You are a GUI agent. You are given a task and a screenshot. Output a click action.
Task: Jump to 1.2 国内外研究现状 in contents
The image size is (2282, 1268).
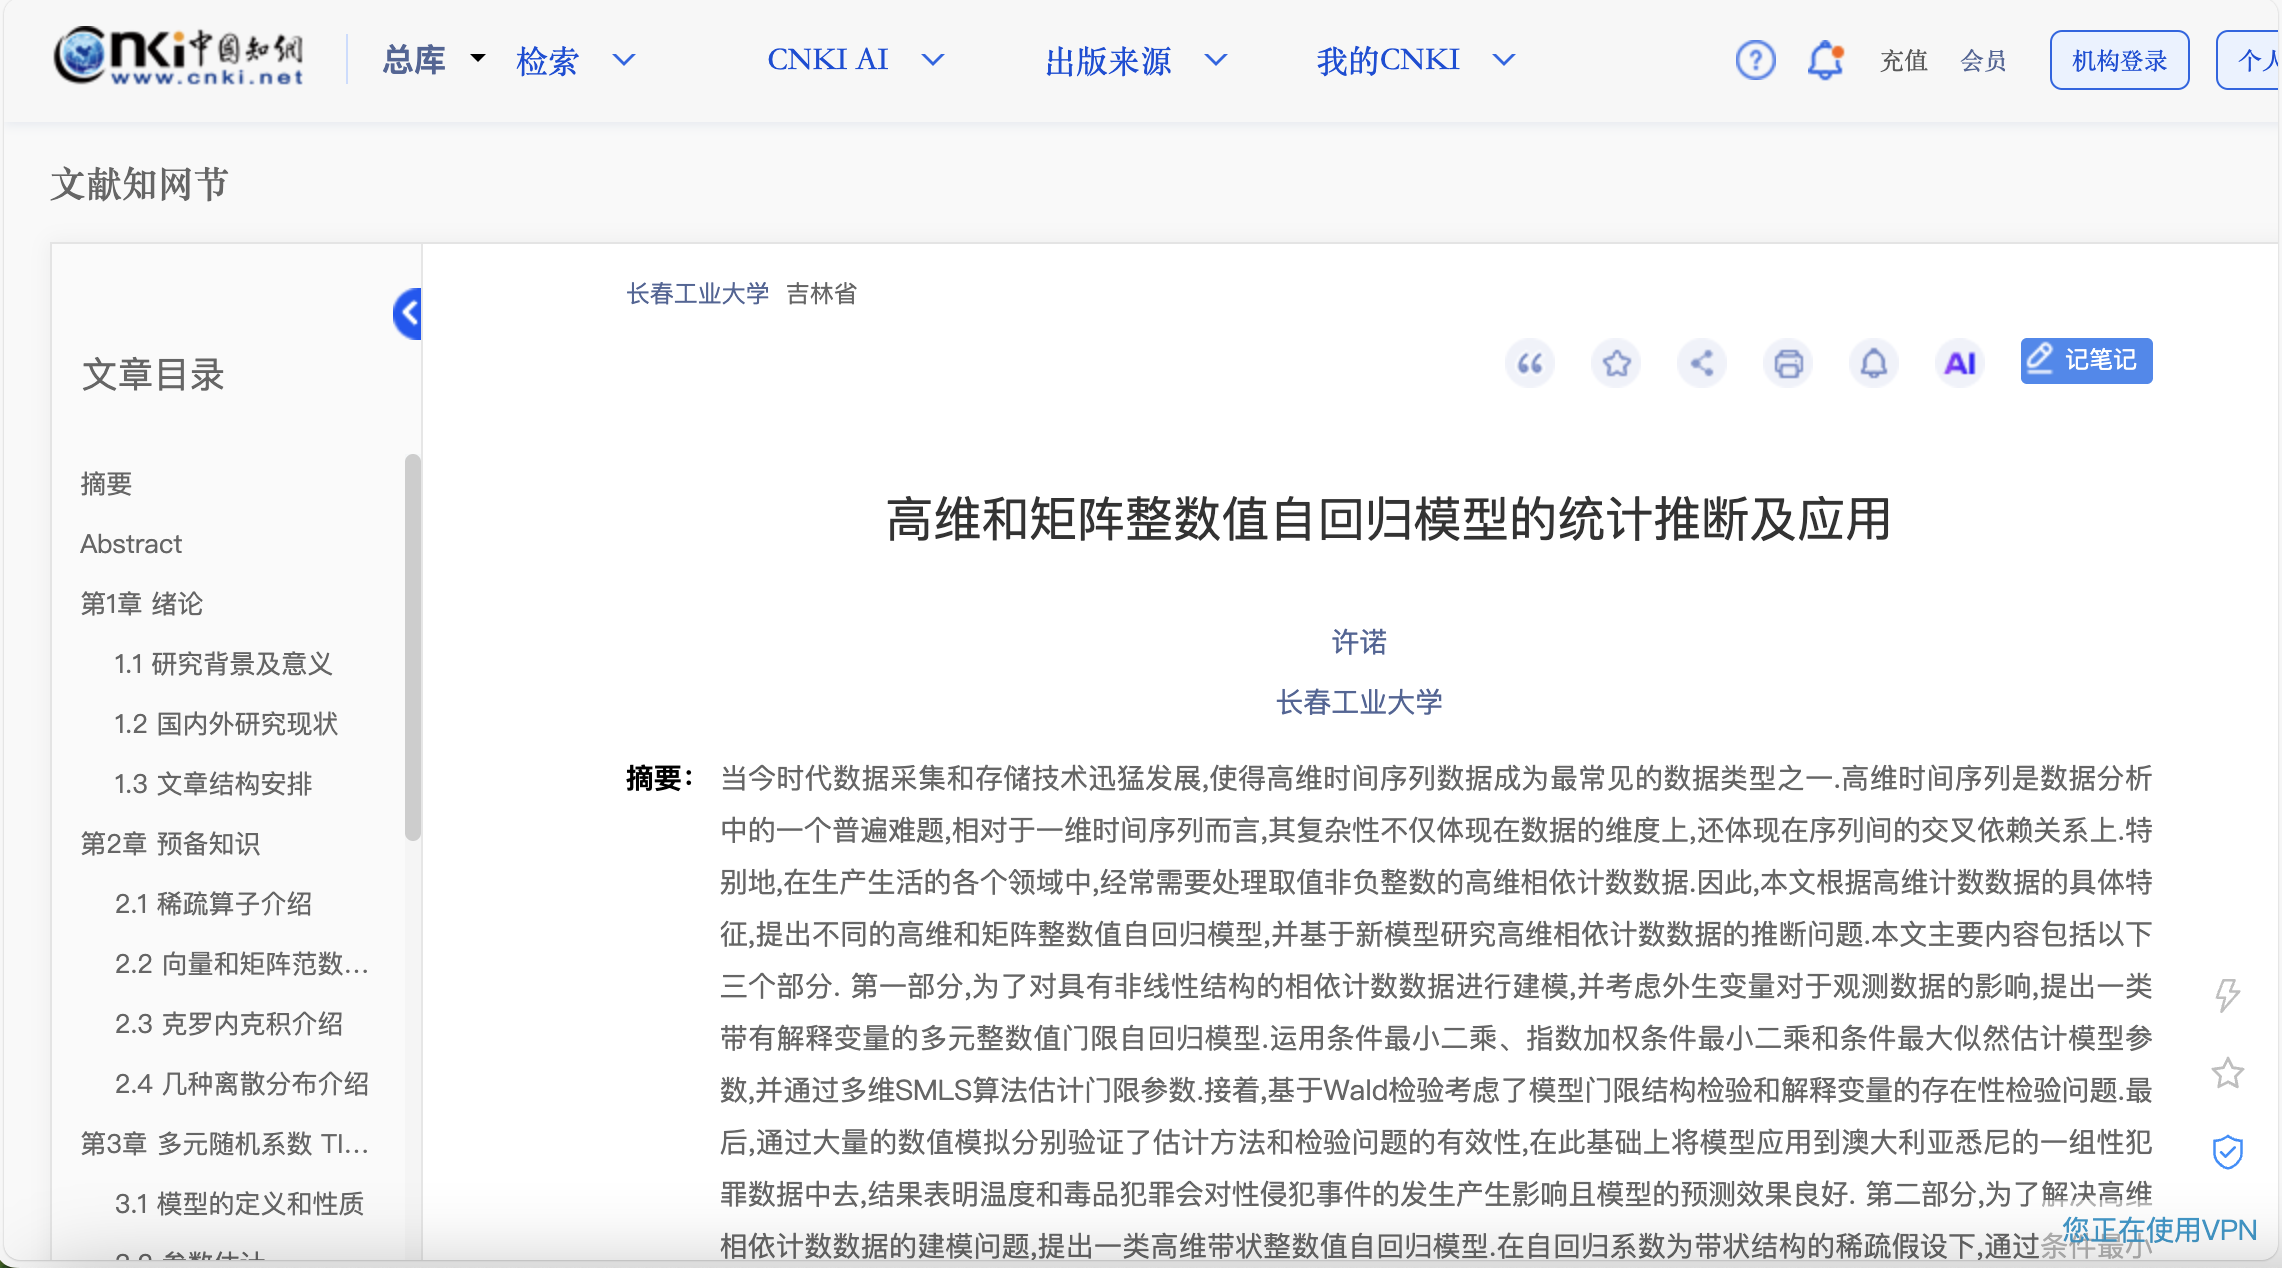[226, 724]
